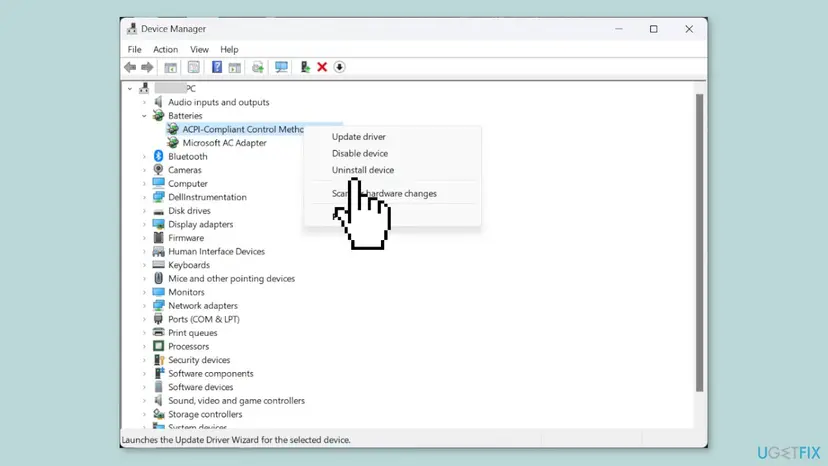Image resolution: width=828 pixels, height=466 pixels.
Task: Click the Security devices icon
Action: click(158, 360)
